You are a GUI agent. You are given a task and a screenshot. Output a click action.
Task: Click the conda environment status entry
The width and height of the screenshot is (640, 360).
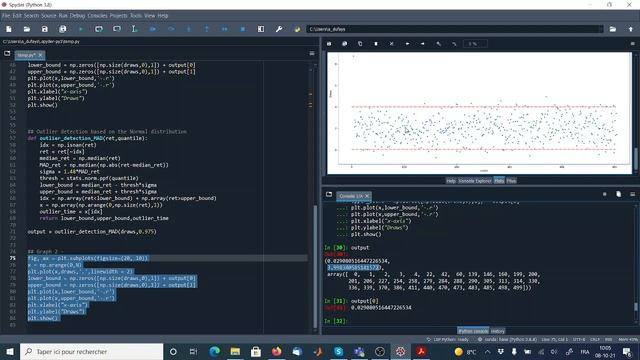coord(507,339)
